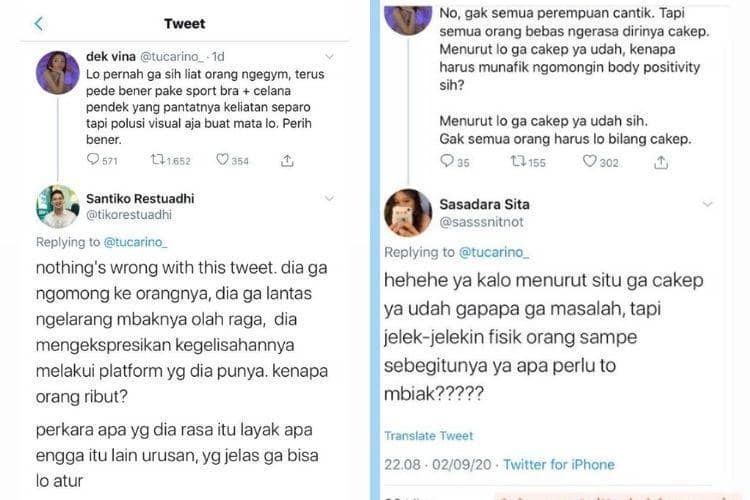
Task: Like dek vina's tweet with the heart
Action: [222, 160]
